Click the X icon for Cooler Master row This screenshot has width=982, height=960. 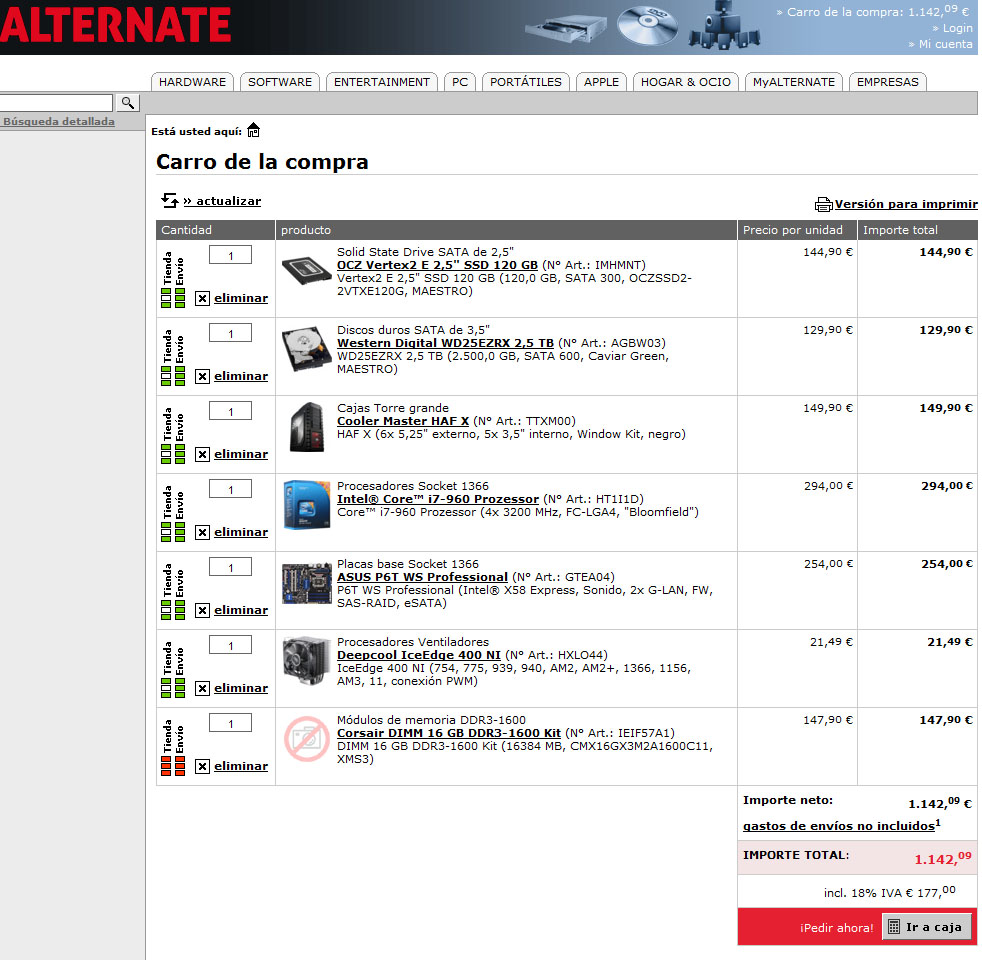202,454
